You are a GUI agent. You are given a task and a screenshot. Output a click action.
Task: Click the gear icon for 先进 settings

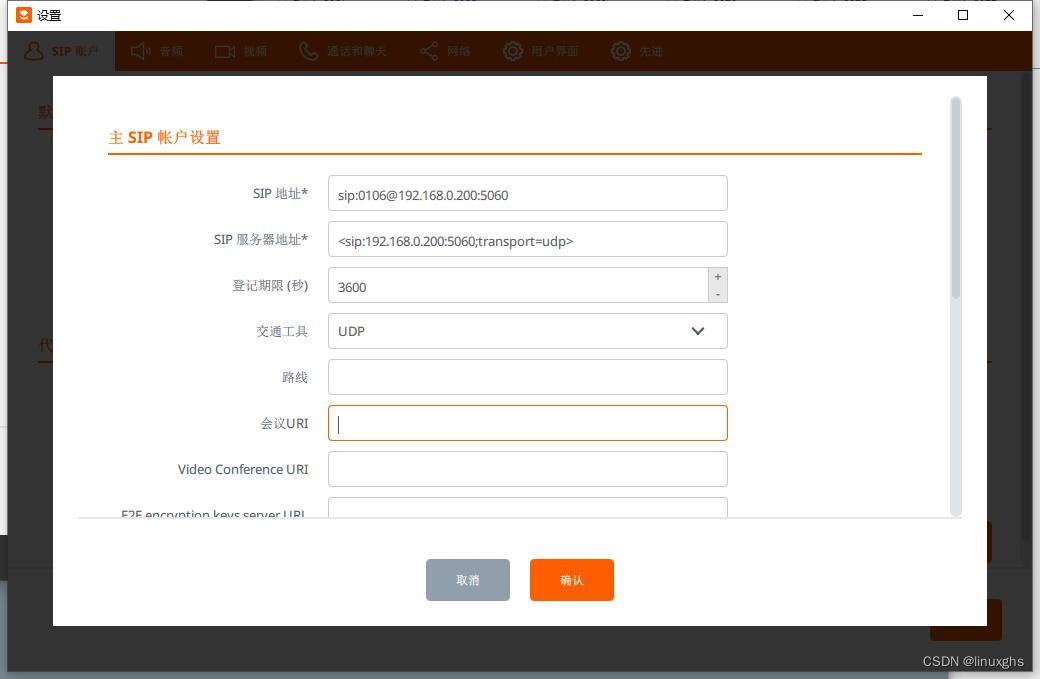point(621,51)
